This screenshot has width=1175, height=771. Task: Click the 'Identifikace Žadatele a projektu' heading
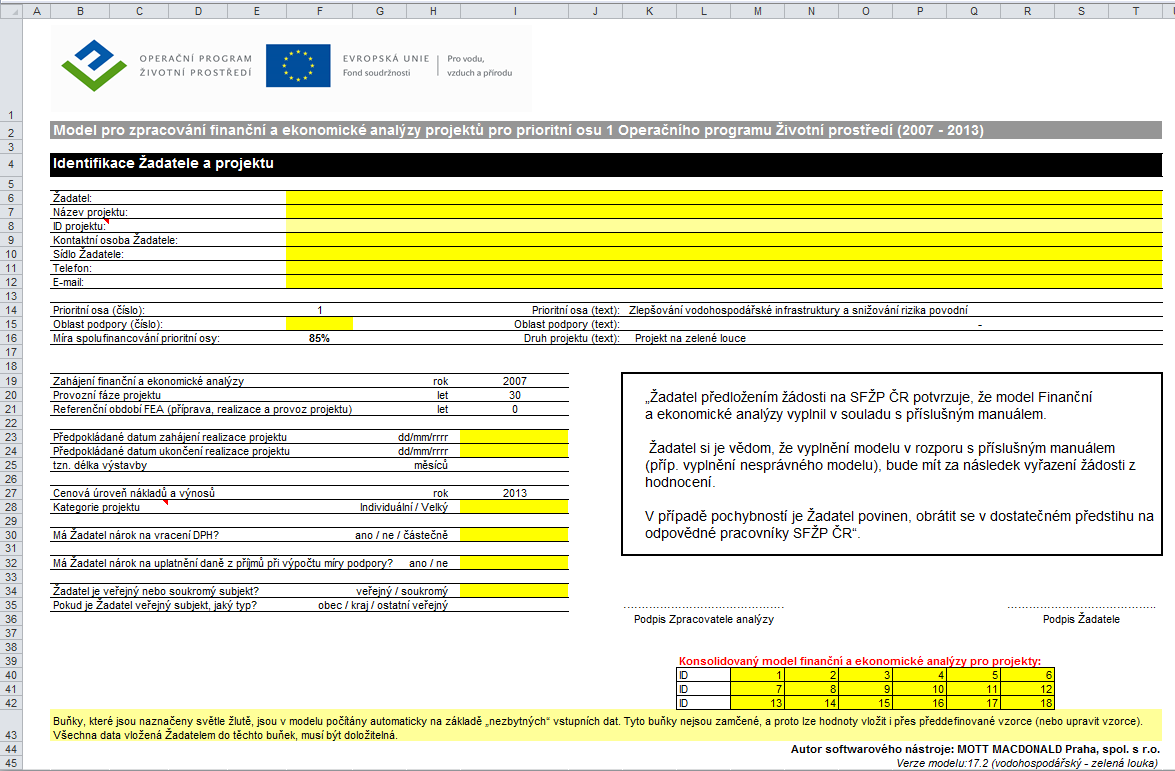click(x=163, y=163)
